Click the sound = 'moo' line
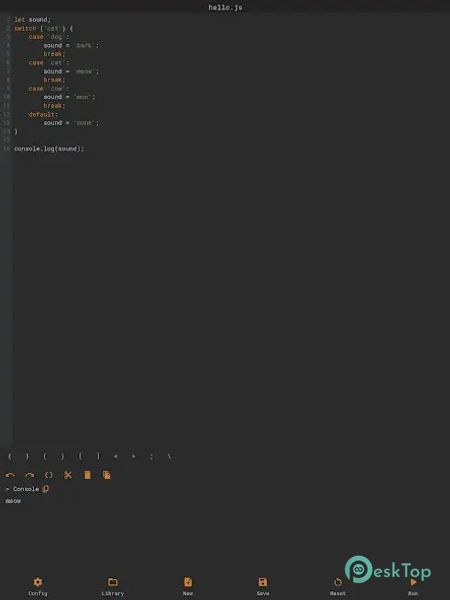The height and width of the screenshot is (600, 450). point(69,97)
